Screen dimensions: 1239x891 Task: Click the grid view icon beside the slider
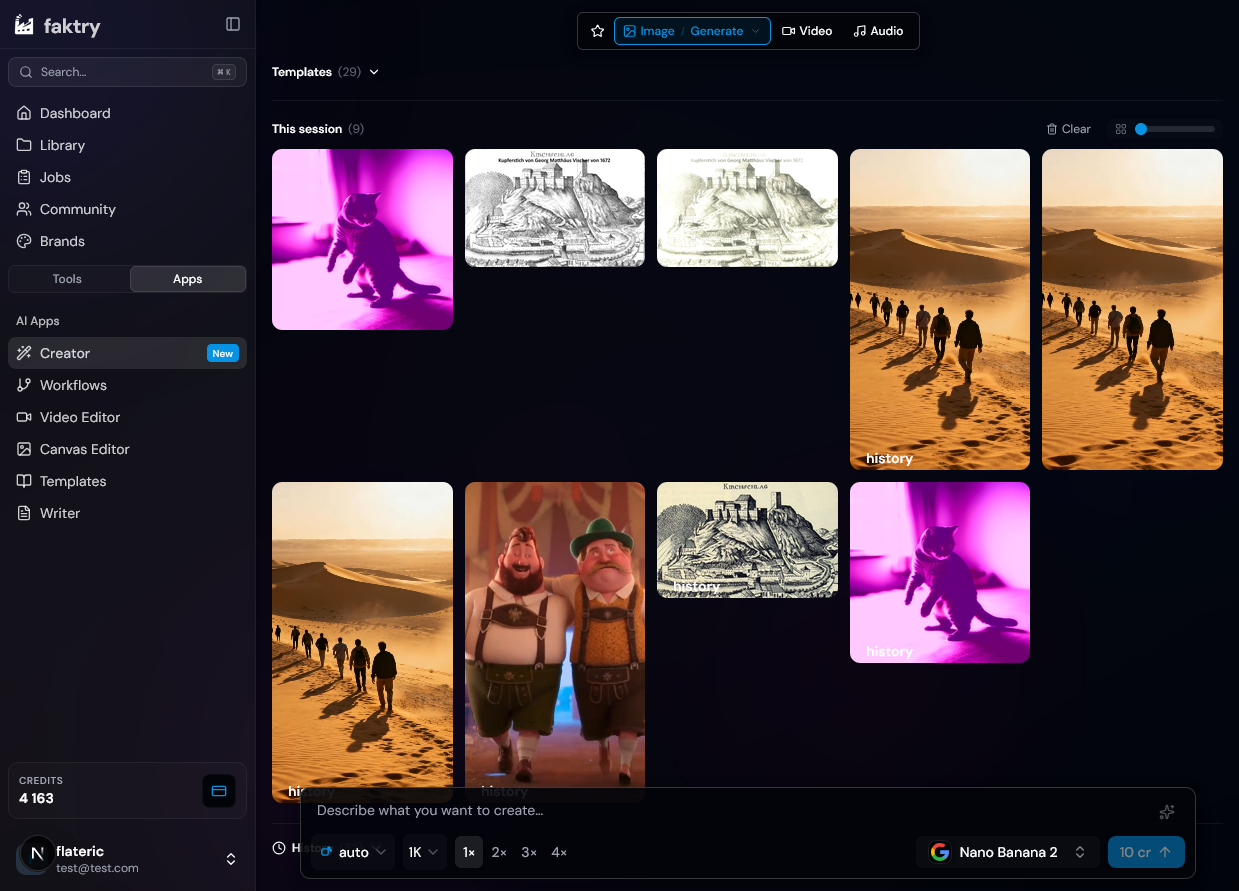(x=1121, y=129)
